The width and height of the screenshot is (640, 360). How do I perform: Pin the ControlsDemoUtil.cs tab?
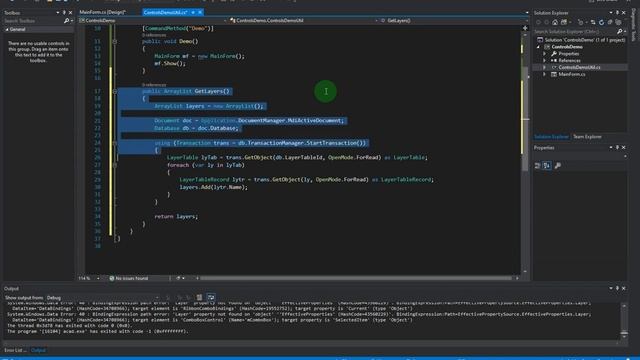pos(193,13)
